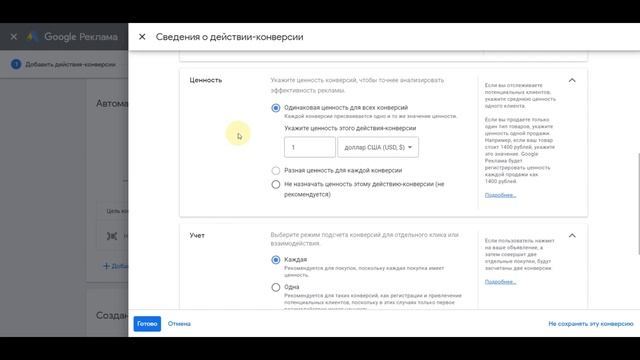Select 'Одинаковая ценность для всех конверсий' radio
Screen dimensions: 640x360
tap(276, 108)
